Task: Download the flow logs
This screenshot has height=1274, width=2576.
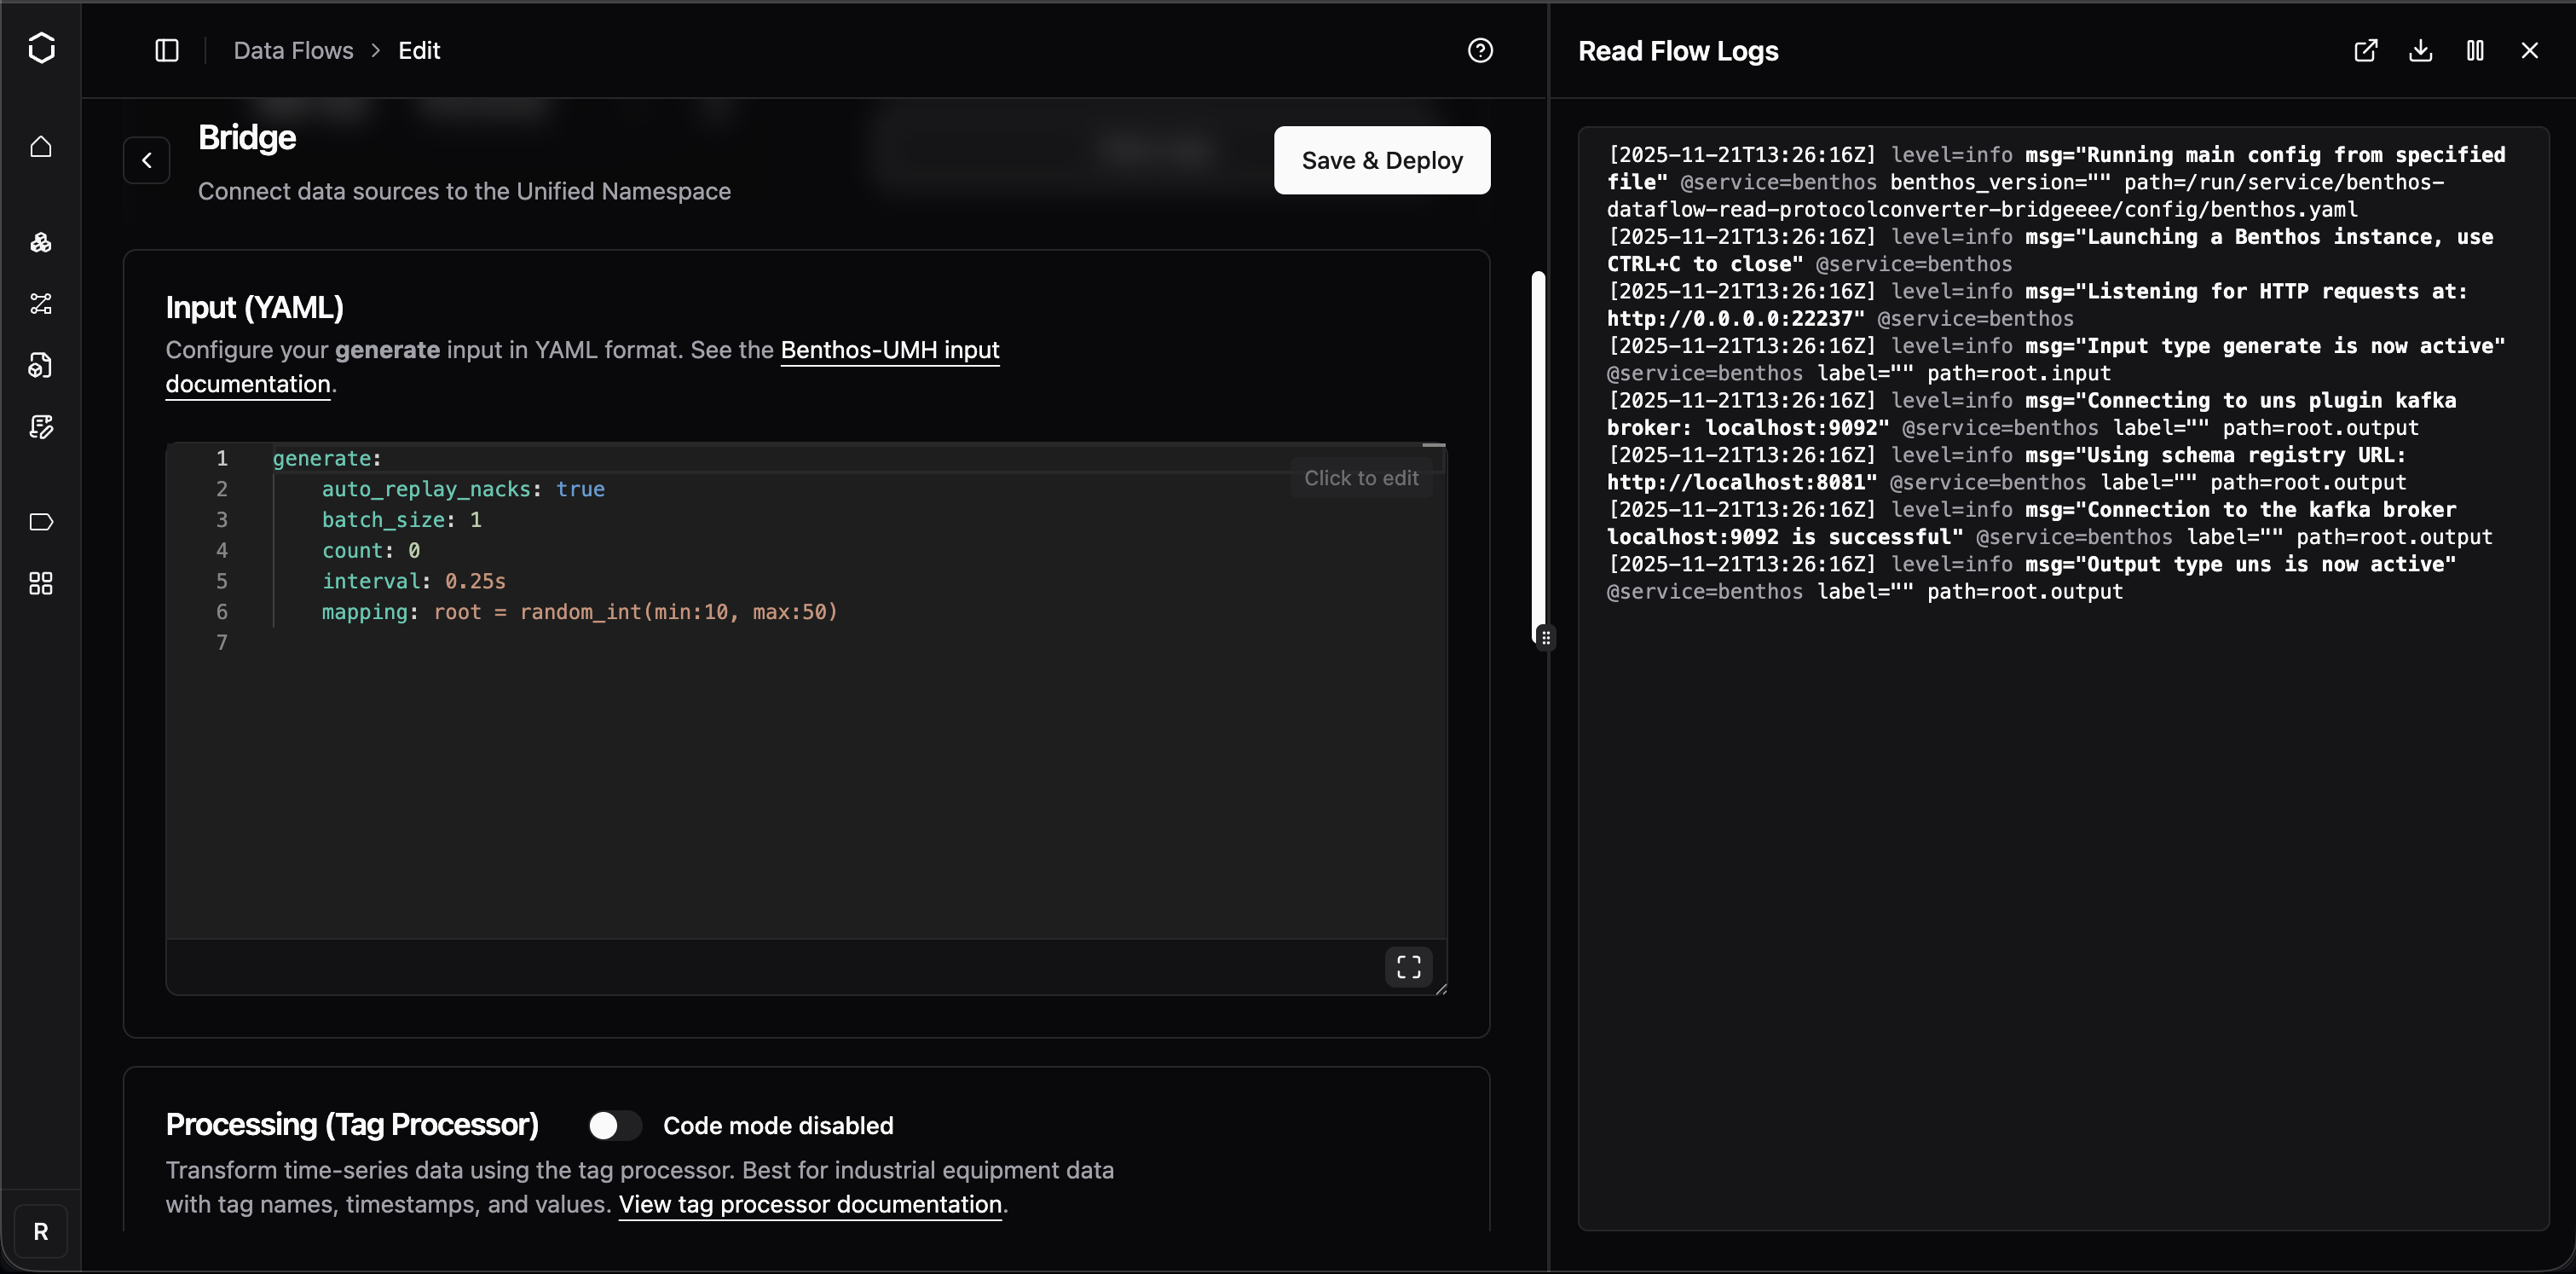Action: [x=2420, y=50]
